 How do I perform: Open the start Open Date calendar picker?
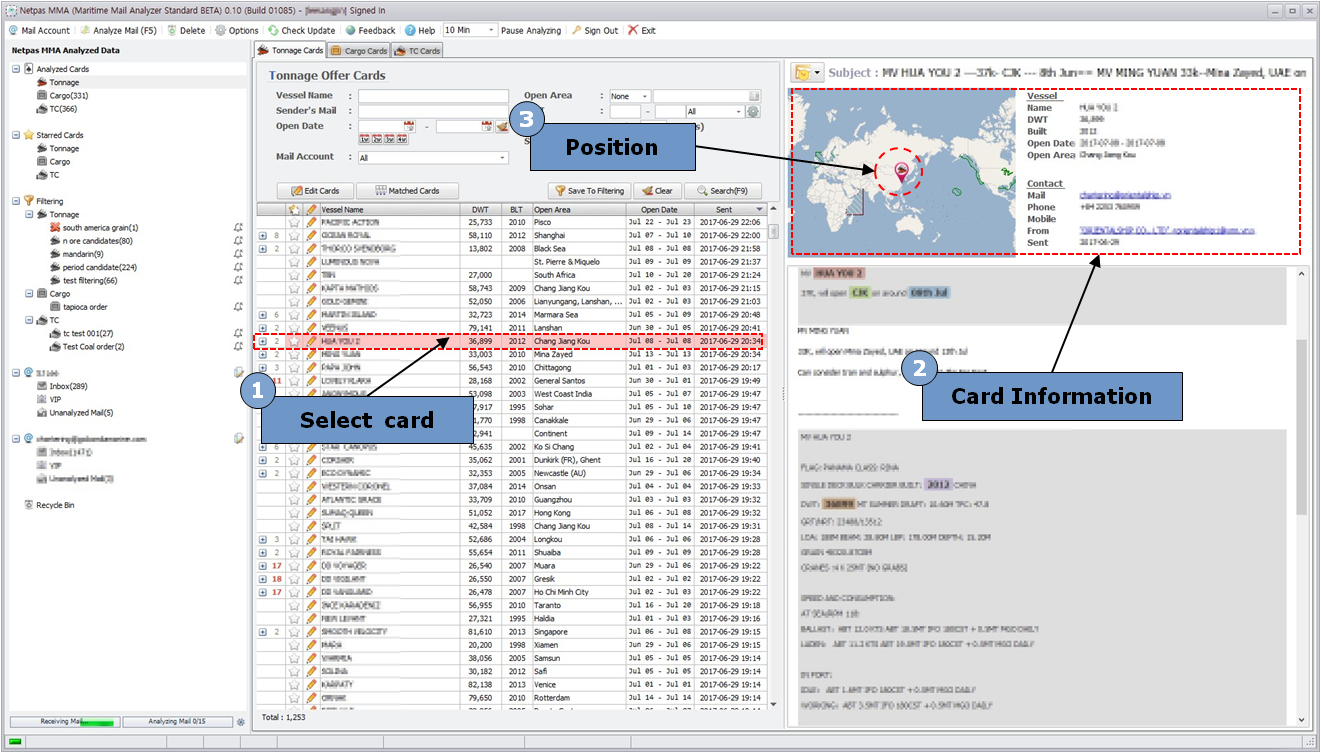[409, 126]
